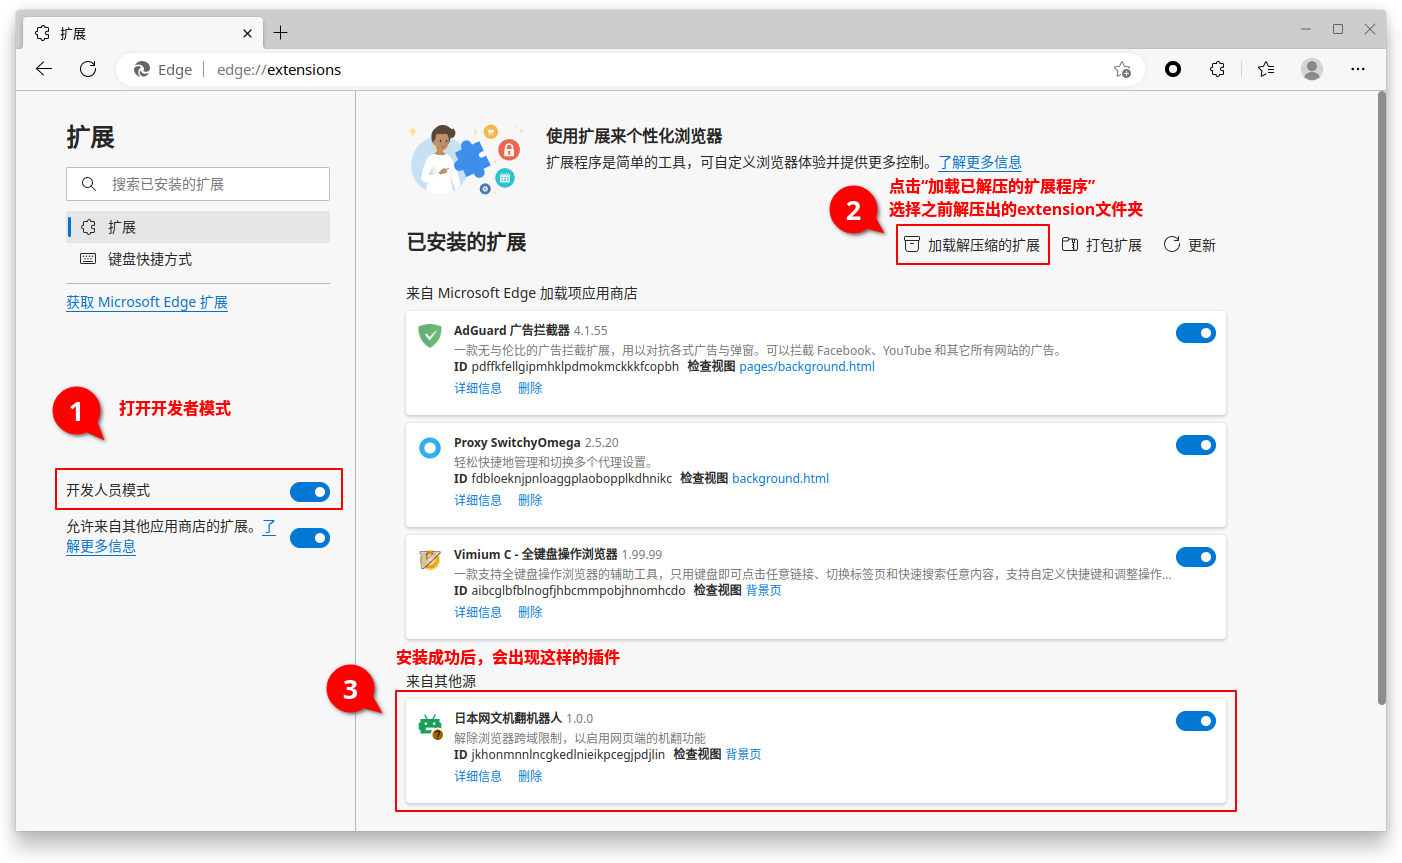This screenshot has width=1402, height=863.
Task: Select 键盘快捷方式 in the sidebar
Action: tap(198, 259)
